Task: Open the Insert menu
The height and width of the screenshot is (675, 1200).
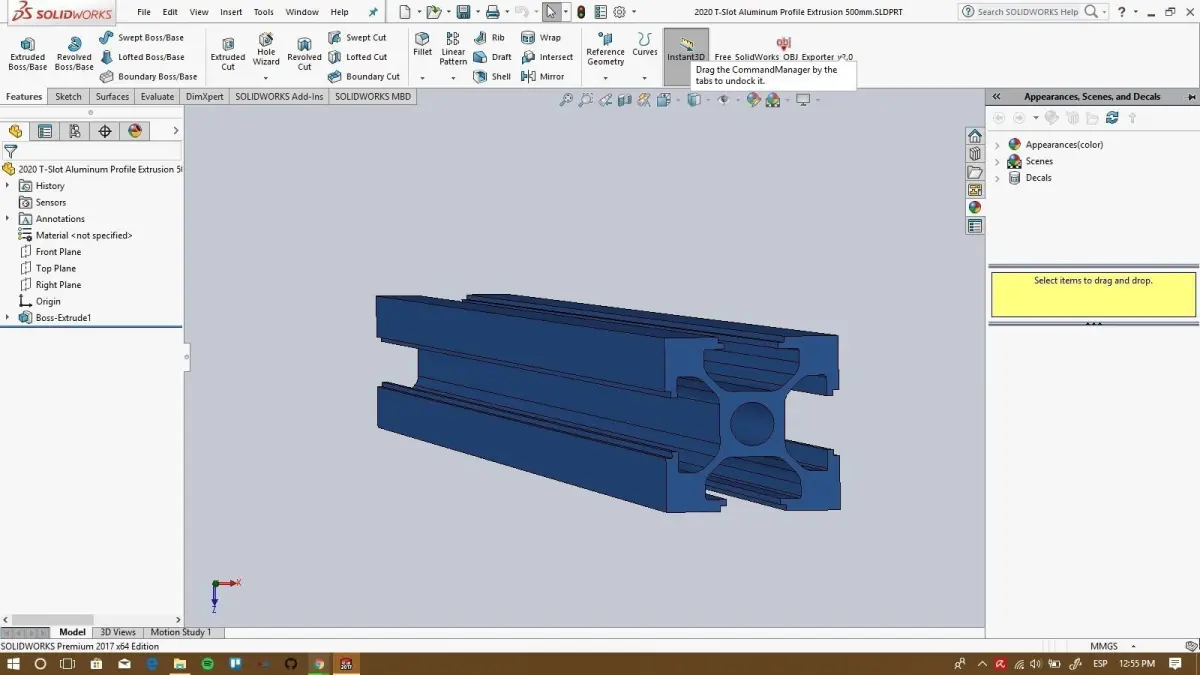Action: [231, 12]
